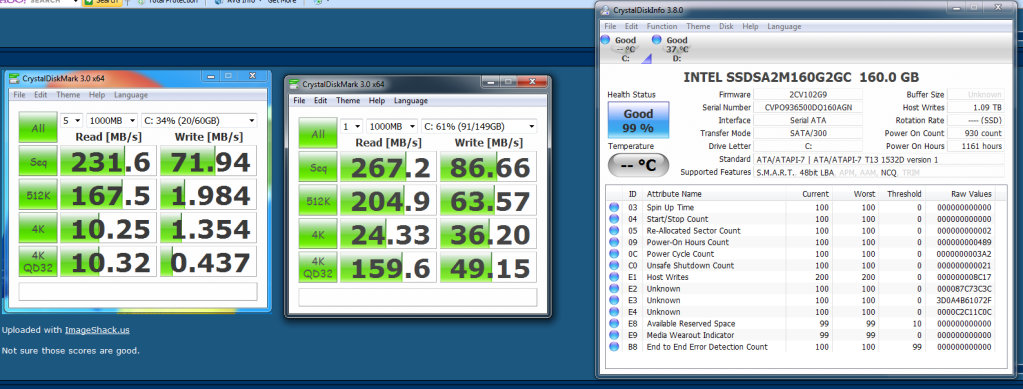Open the ImageShack.us link
1023x389 pixels.
(97, 330)
